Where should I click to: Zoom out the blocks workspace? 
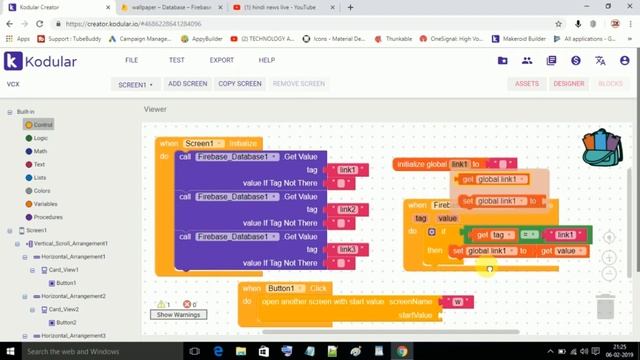click(609, 273)
